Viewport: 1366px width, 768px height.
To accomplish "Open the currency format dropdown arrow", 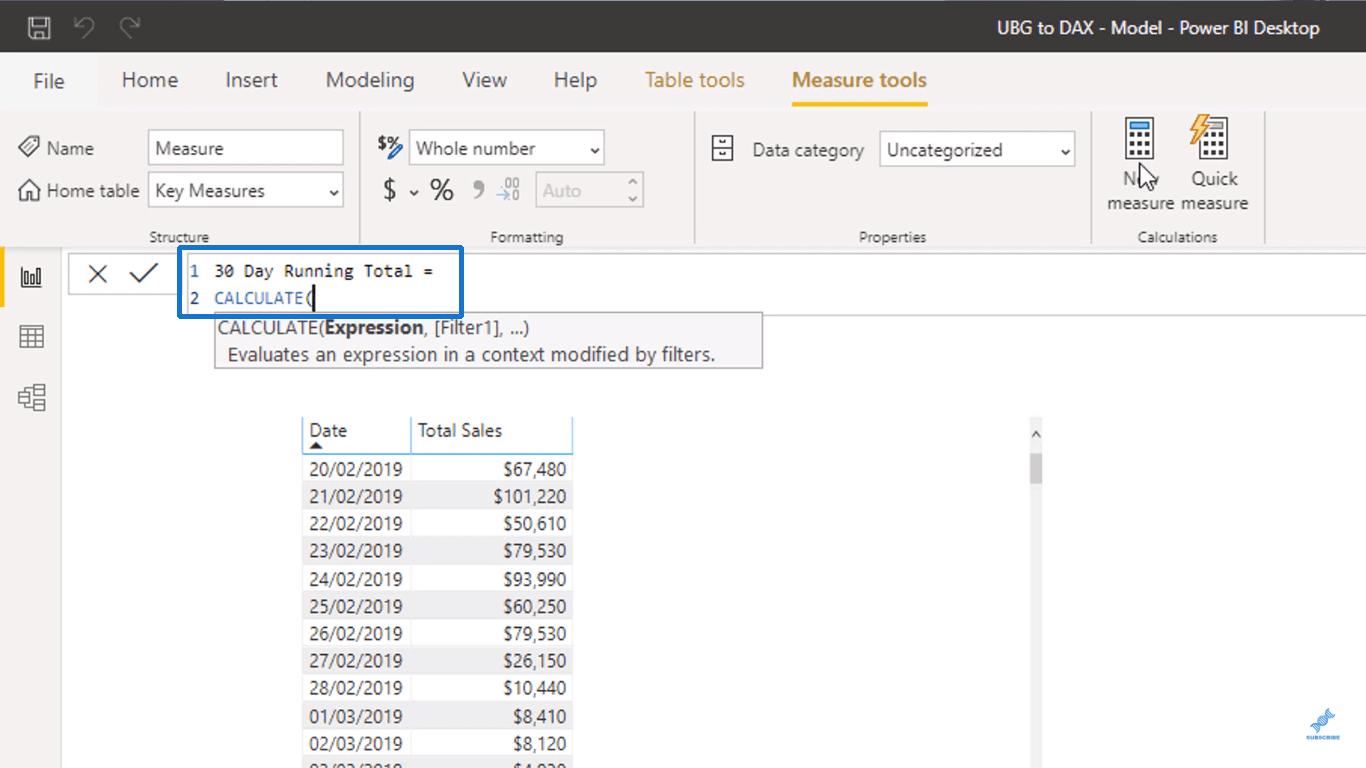I will pyautogui.click(x=413, y=192).
